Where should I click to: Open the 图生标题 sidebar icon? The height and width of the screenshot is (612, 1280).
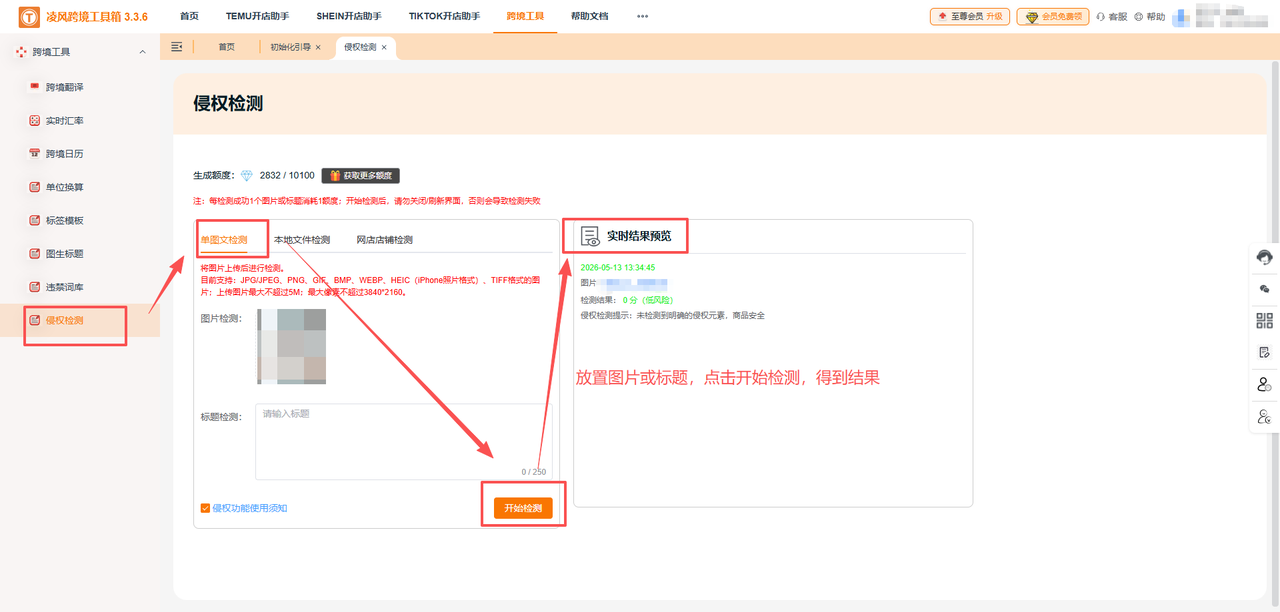click(34, 253)
